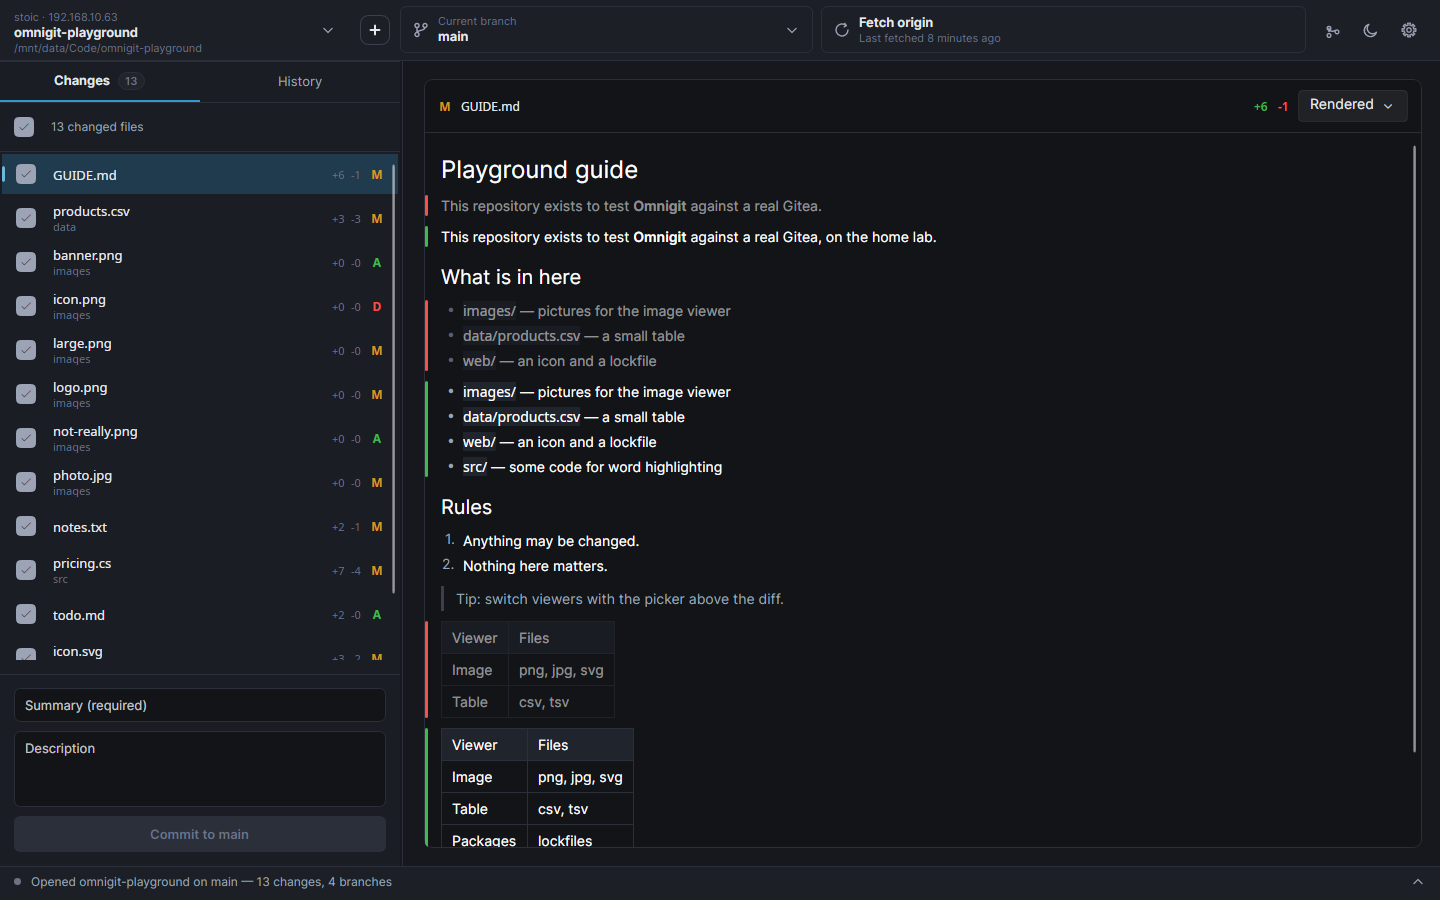
Task: Click the A status badge of todo.md
Action: [377, 615]
